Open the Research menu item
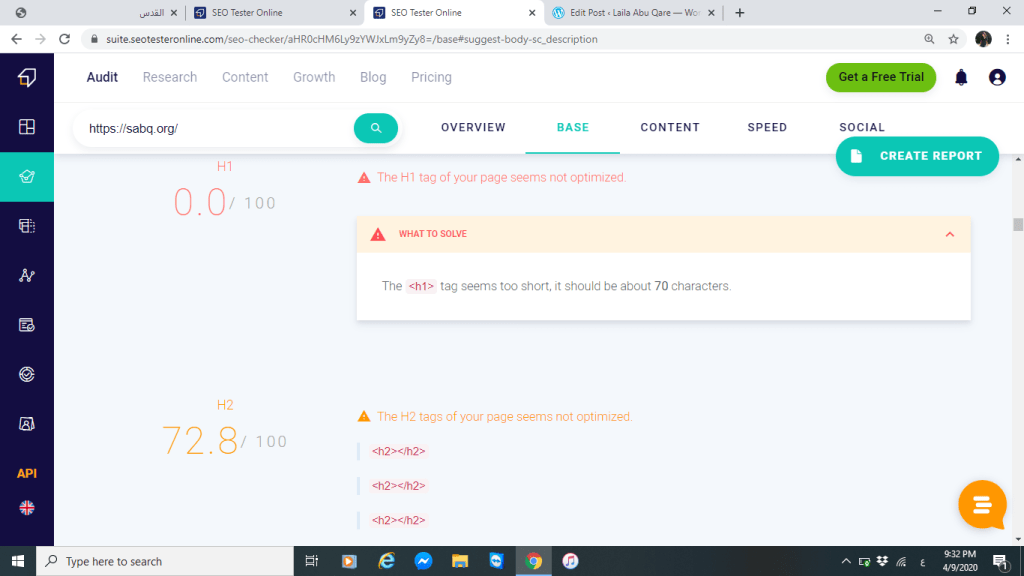The height and width of the screenshot is (576, 1024). 169,77
